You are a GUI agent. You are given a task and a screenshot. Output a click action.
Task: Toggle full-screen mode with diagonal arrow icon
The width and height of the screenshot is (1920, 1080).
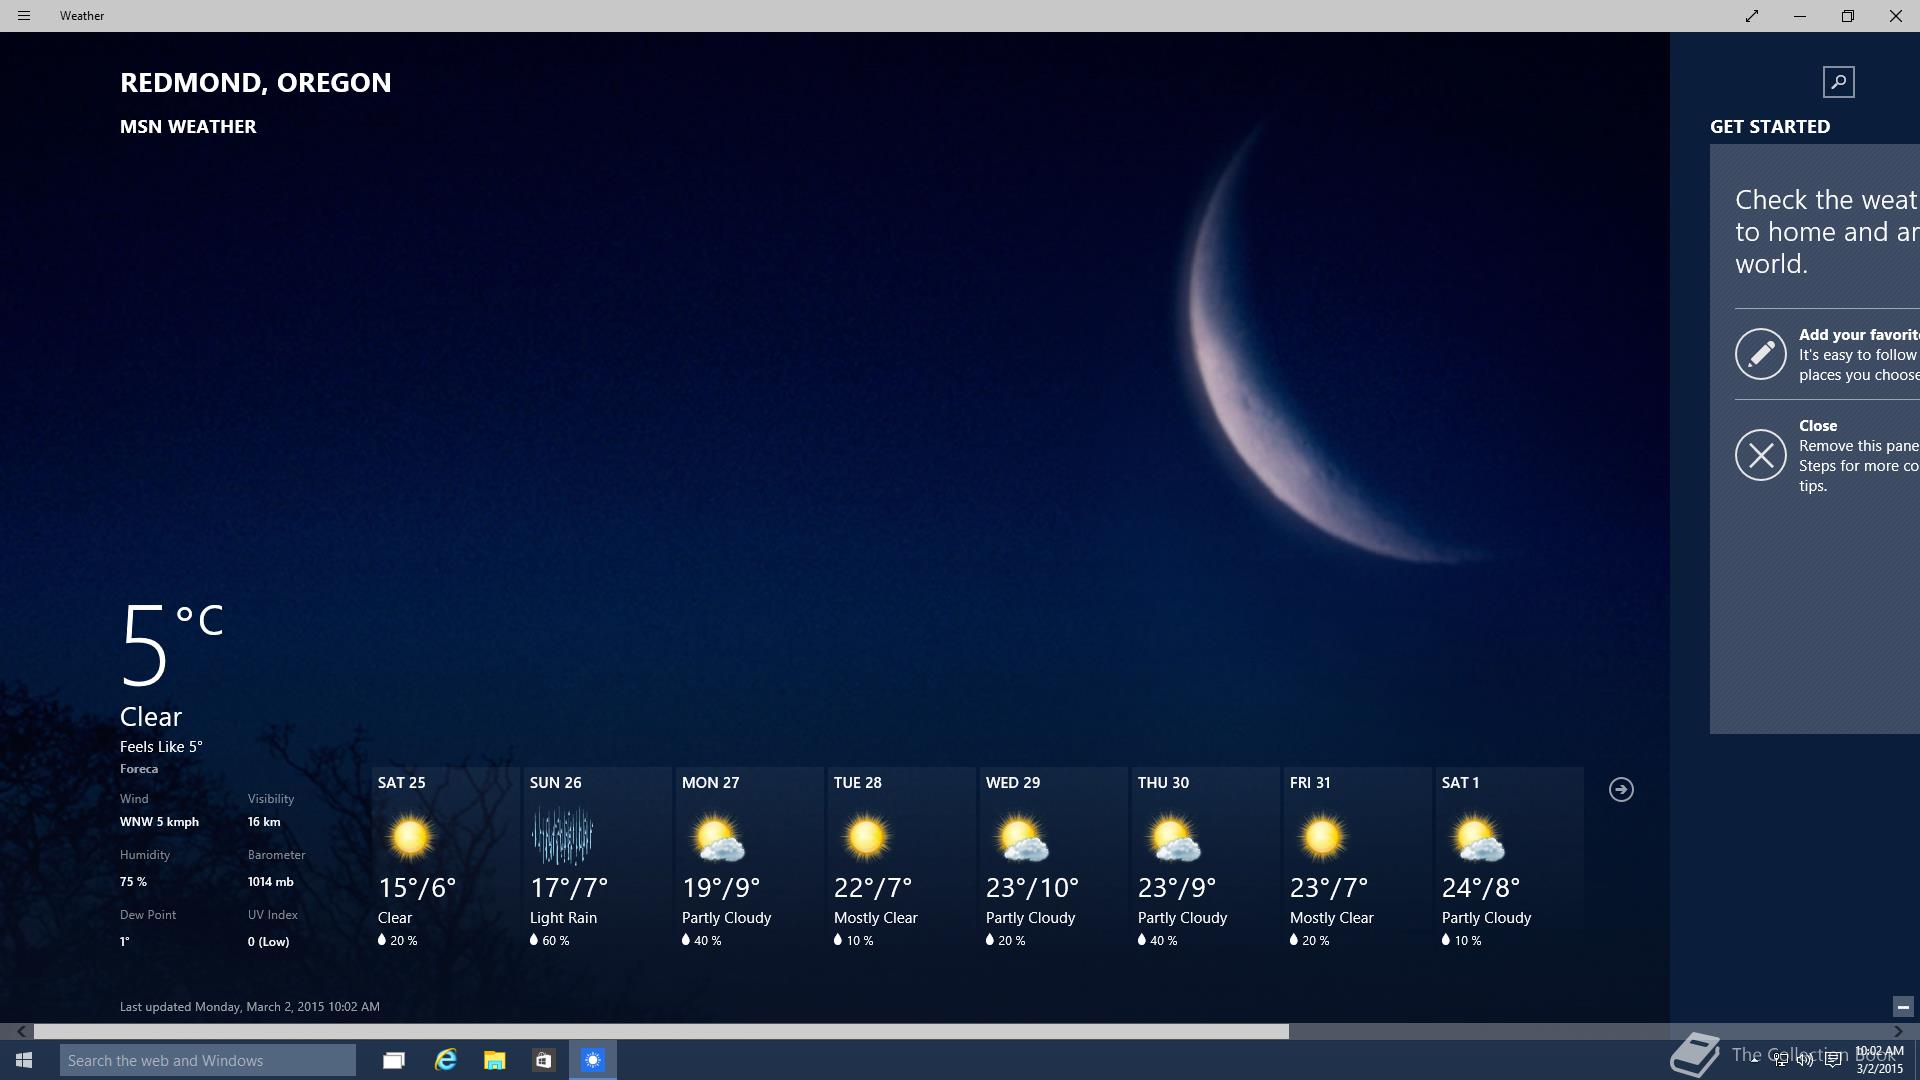[x=1752, y=16]
